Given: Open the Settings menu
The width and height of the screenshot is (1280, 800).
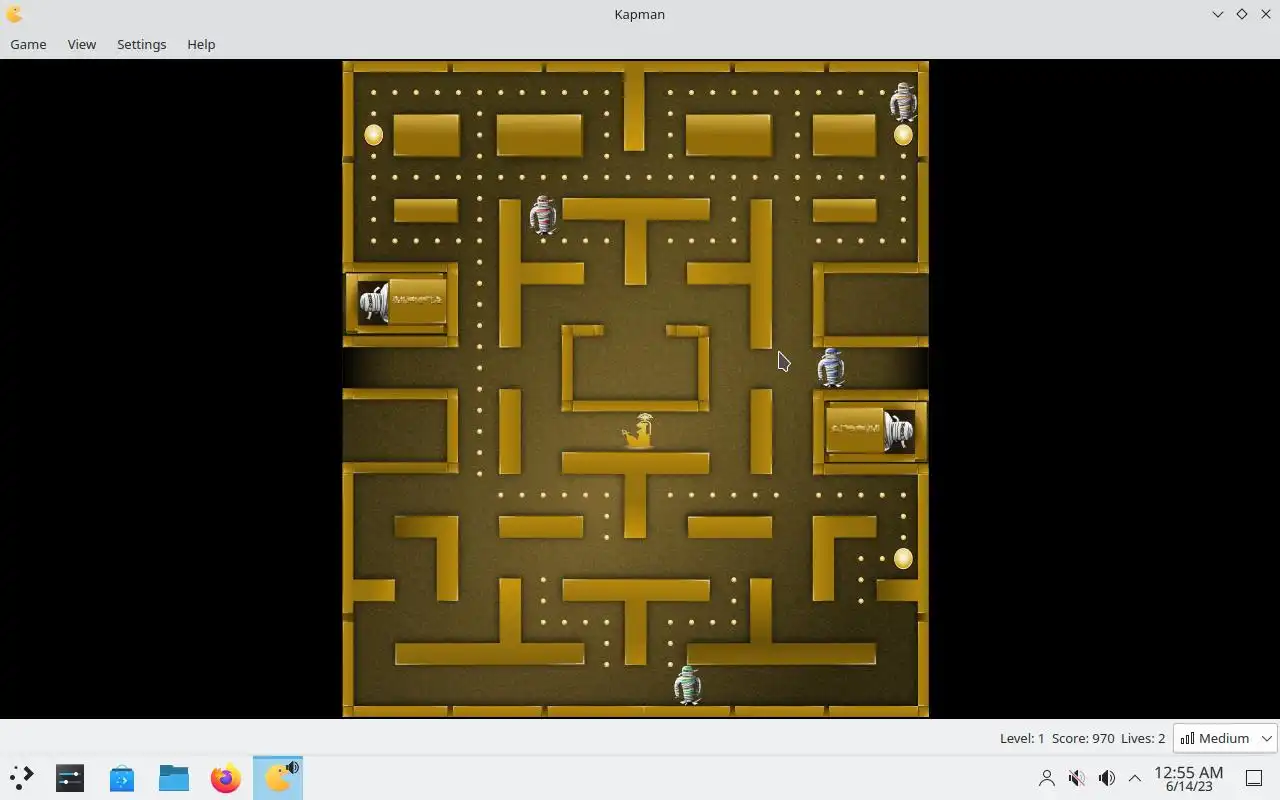Looking at the screenshot, I should 141,44.
